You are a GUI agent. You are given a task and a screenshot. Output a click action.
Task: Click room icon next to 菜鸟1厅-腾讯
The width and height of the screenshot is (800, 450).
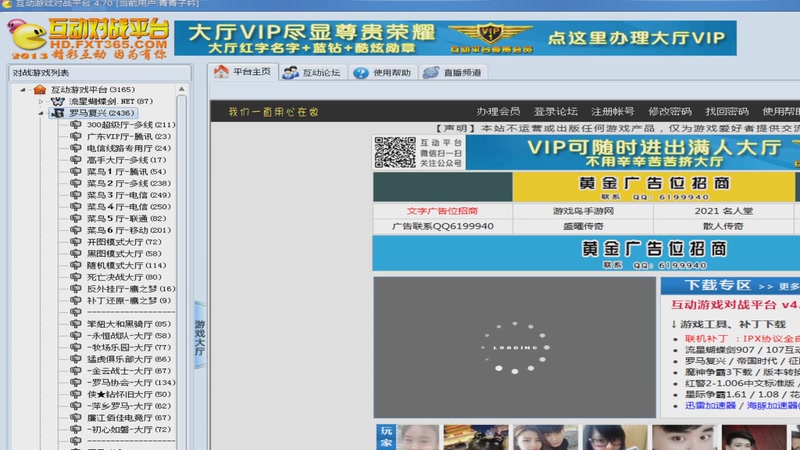pyautogui.click(x=76, y=171)
